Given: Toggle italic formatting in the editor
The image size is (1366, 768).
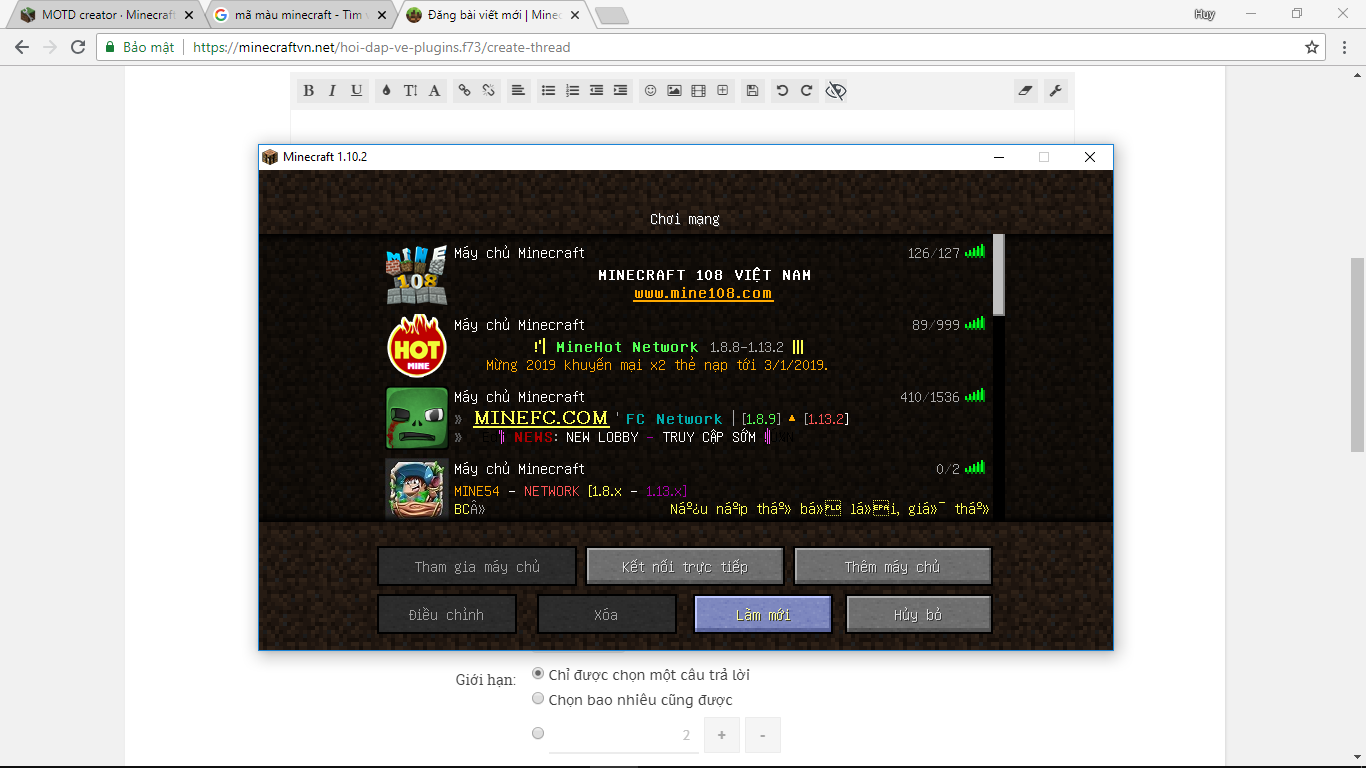Looking at the screenshot, I should click(x=333, y=91).
